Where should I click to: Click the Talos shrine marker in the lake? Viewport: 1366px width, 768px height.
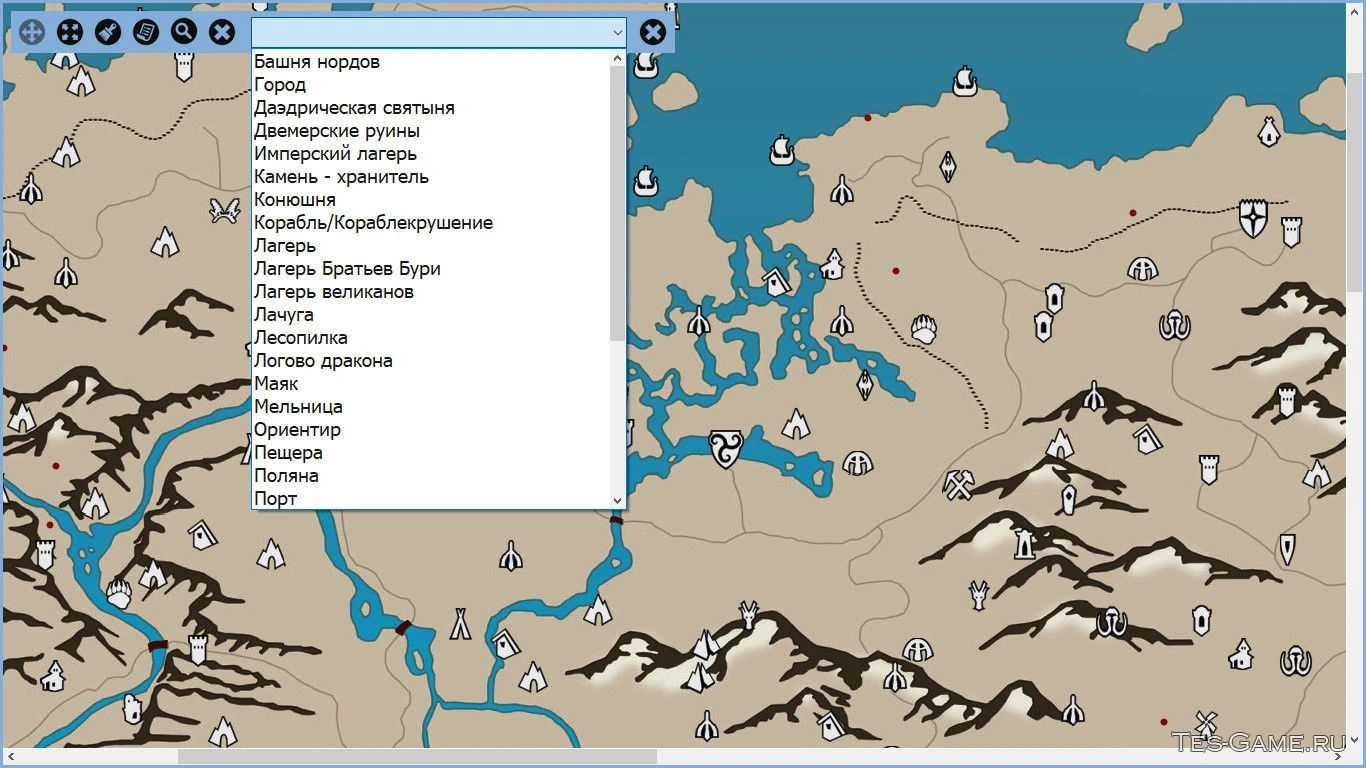coord(724,448)
